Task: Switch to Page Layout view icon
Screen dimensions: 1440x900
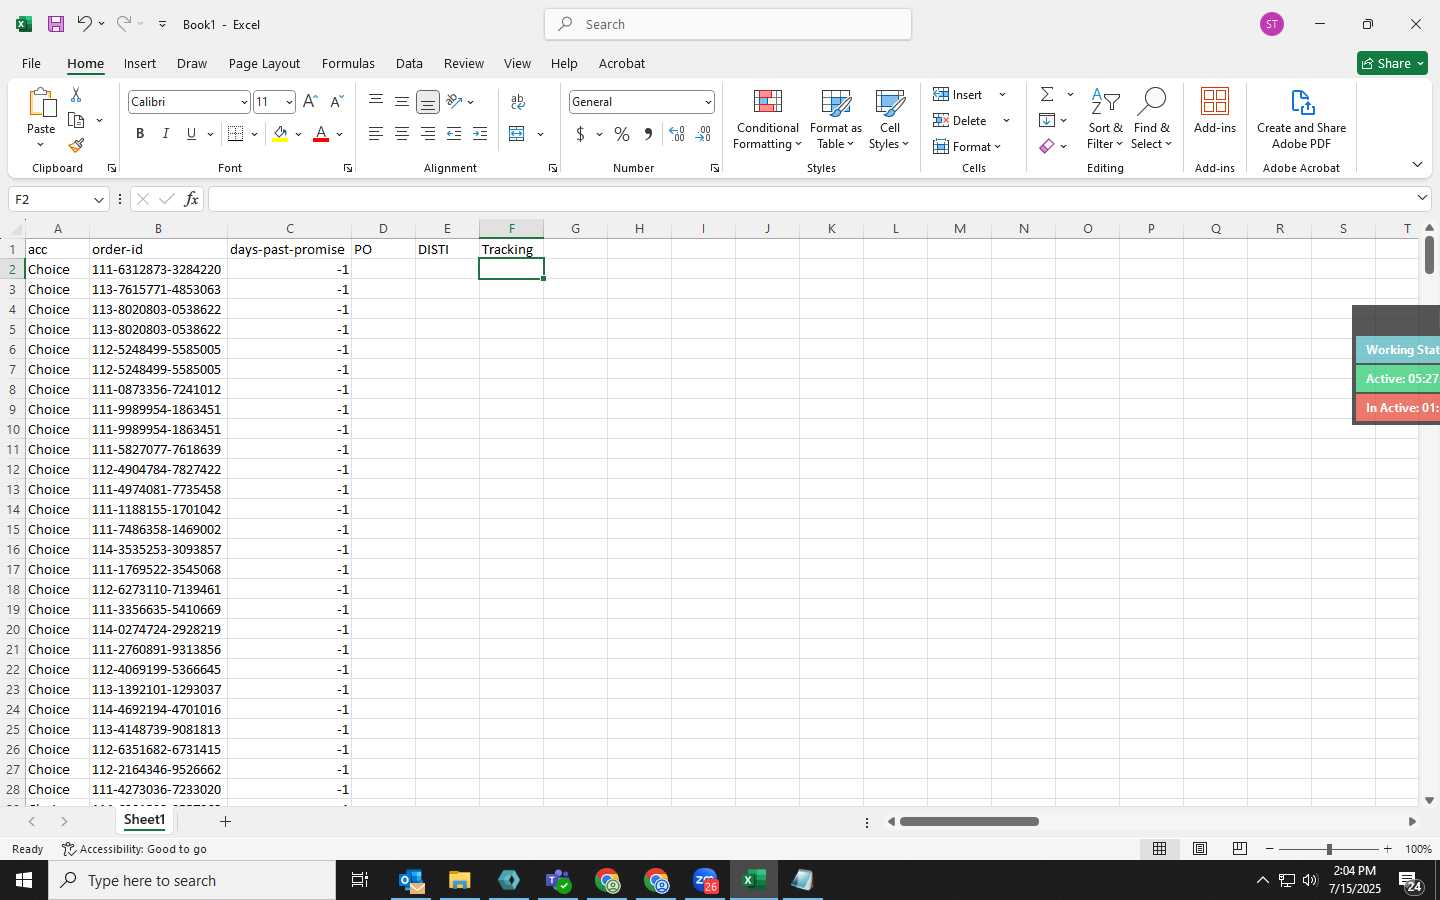Action: click(1200, 849)
